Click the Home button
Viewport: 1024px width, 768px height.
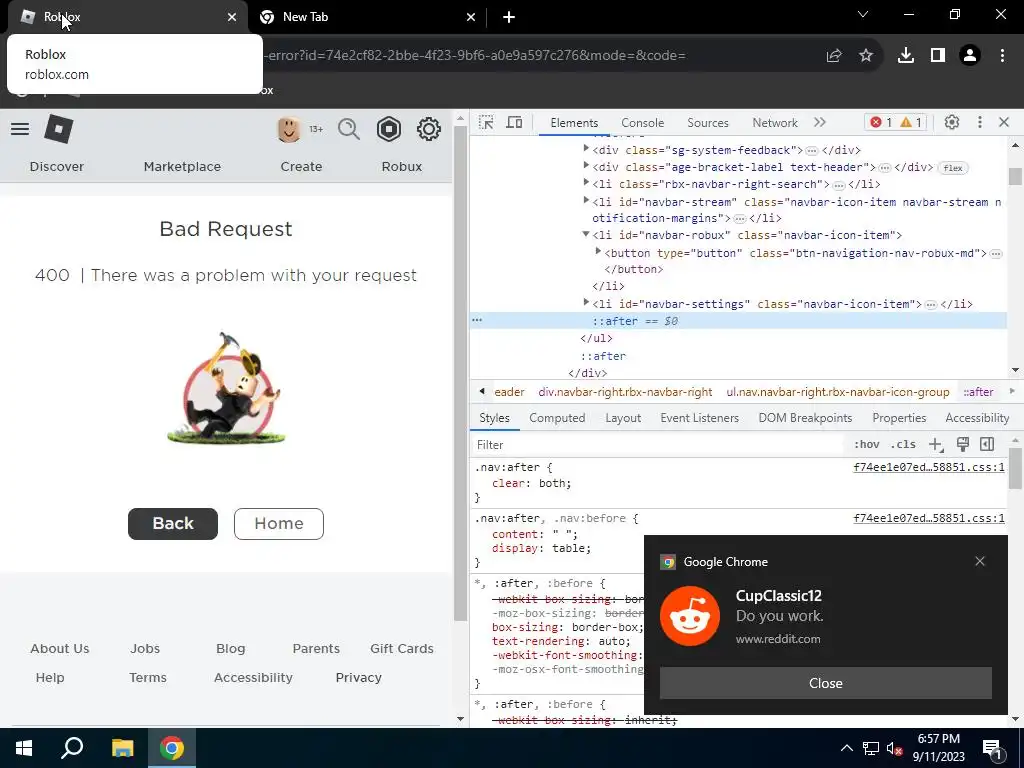pos(279,524)
